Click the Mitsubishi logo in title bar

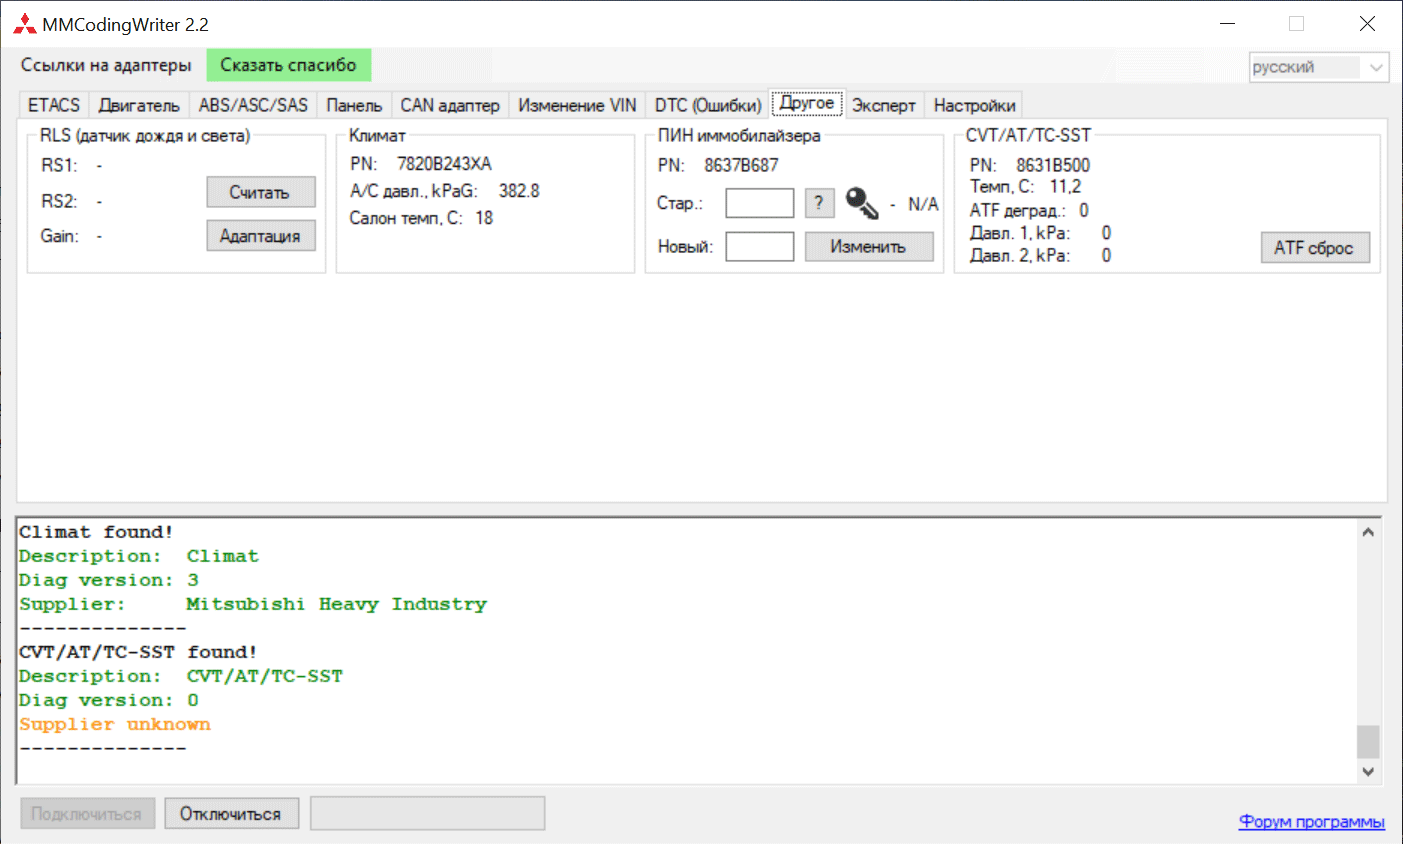[x=24, y=24]
